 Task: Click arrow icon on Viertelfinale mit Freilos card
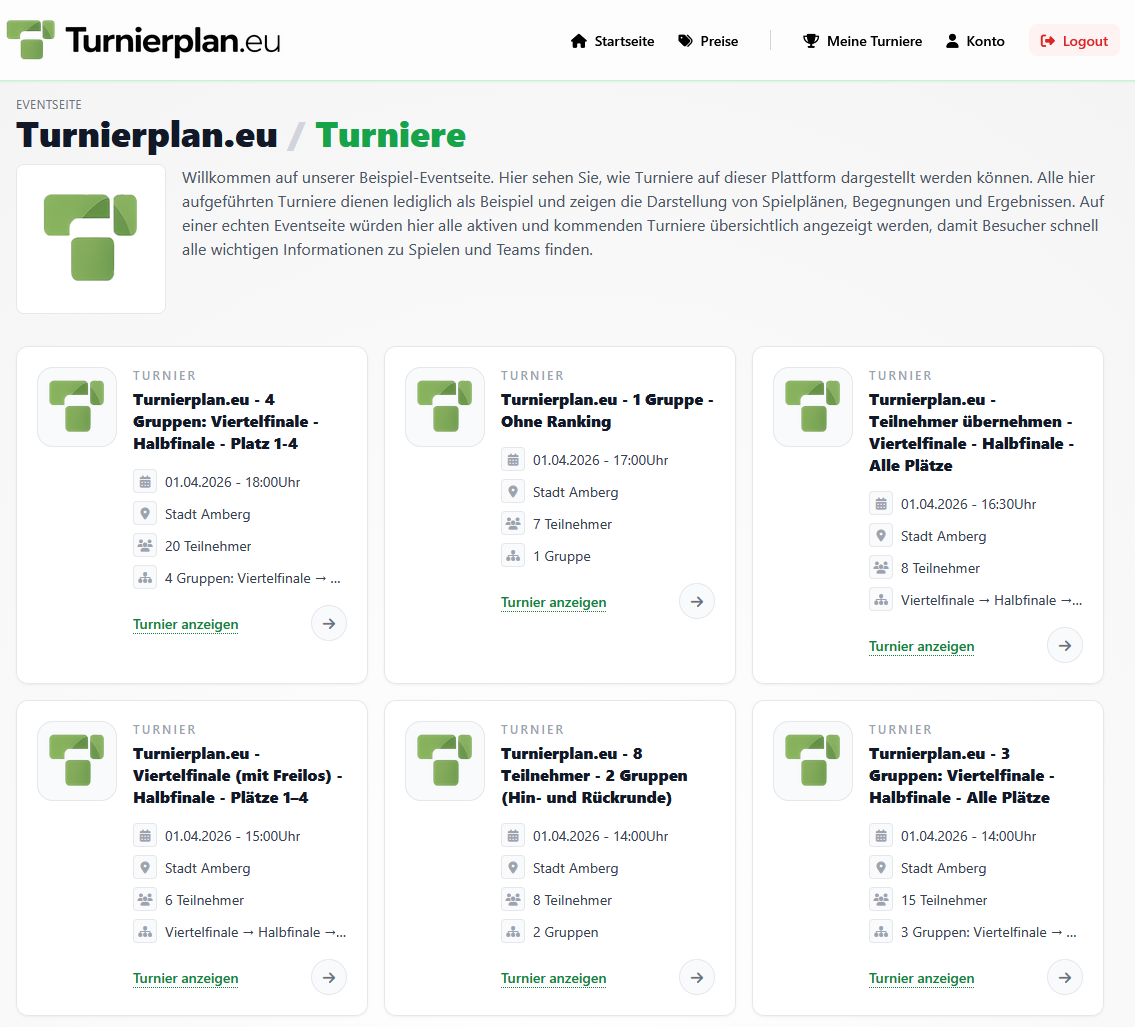point(329,977)
